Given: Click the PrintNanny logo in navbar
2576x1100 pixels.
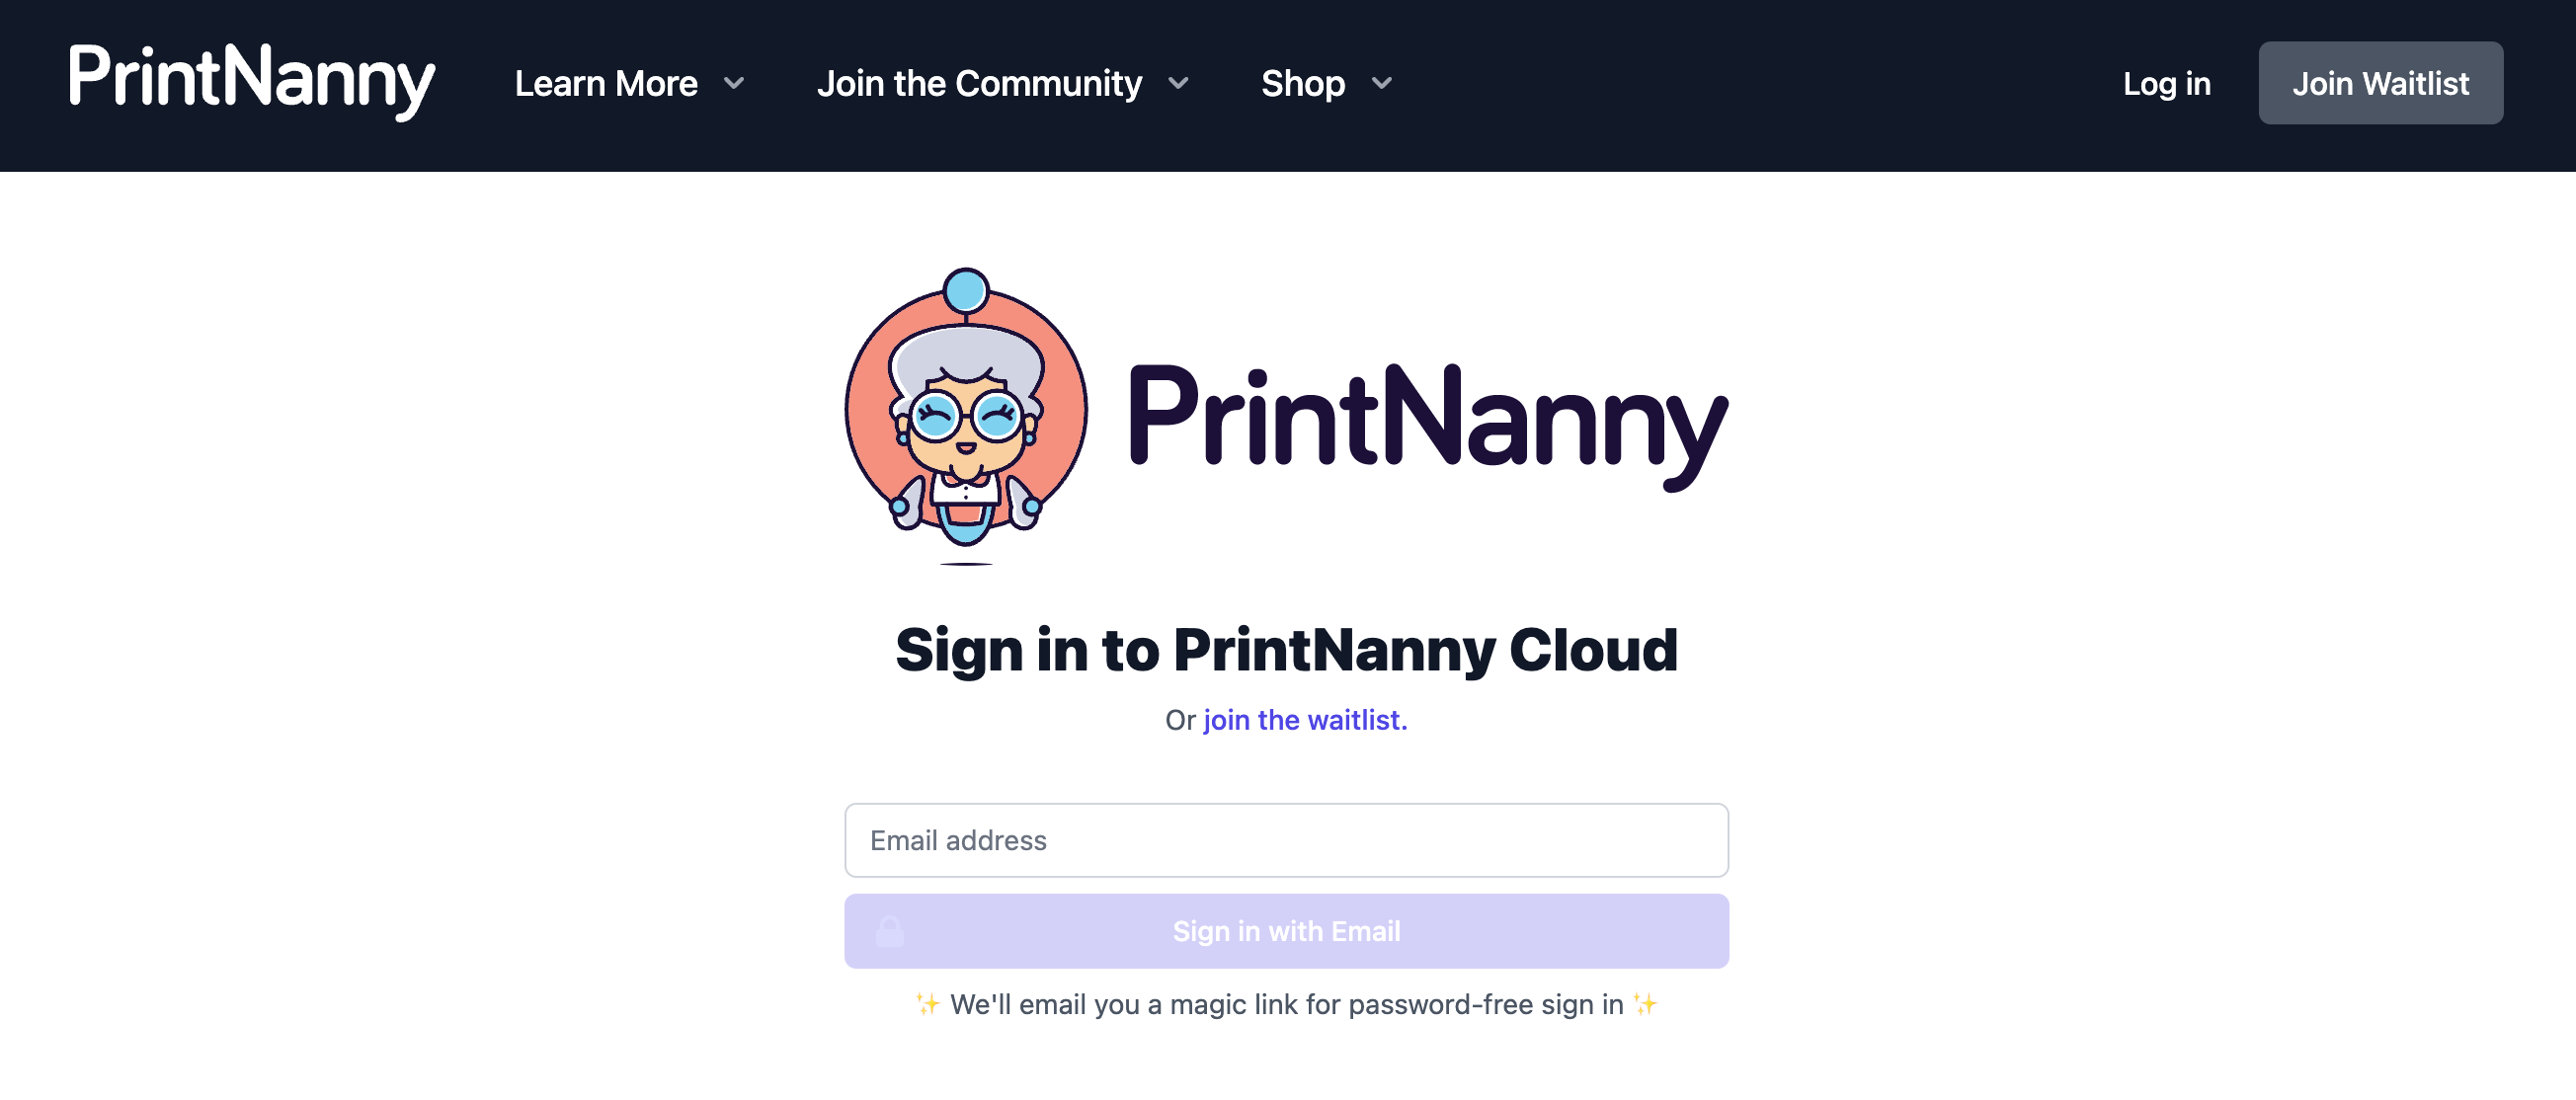Looking at the screenshot, I should [251, 82].
